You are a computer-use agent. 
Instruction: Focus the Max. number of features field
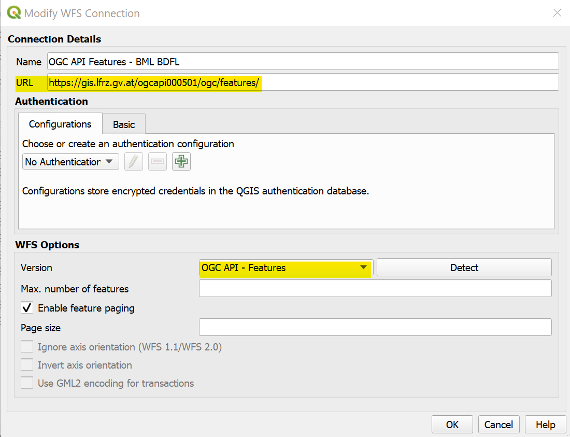[375, 288]
